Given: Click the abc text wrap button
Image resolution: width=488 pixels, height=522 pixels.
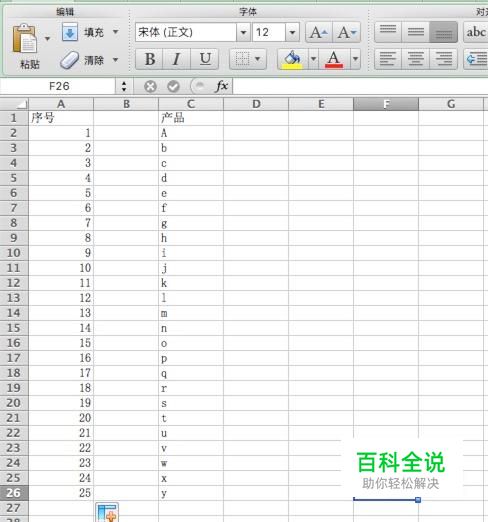Looking at the screenshot, I should [x=476, y=32].
